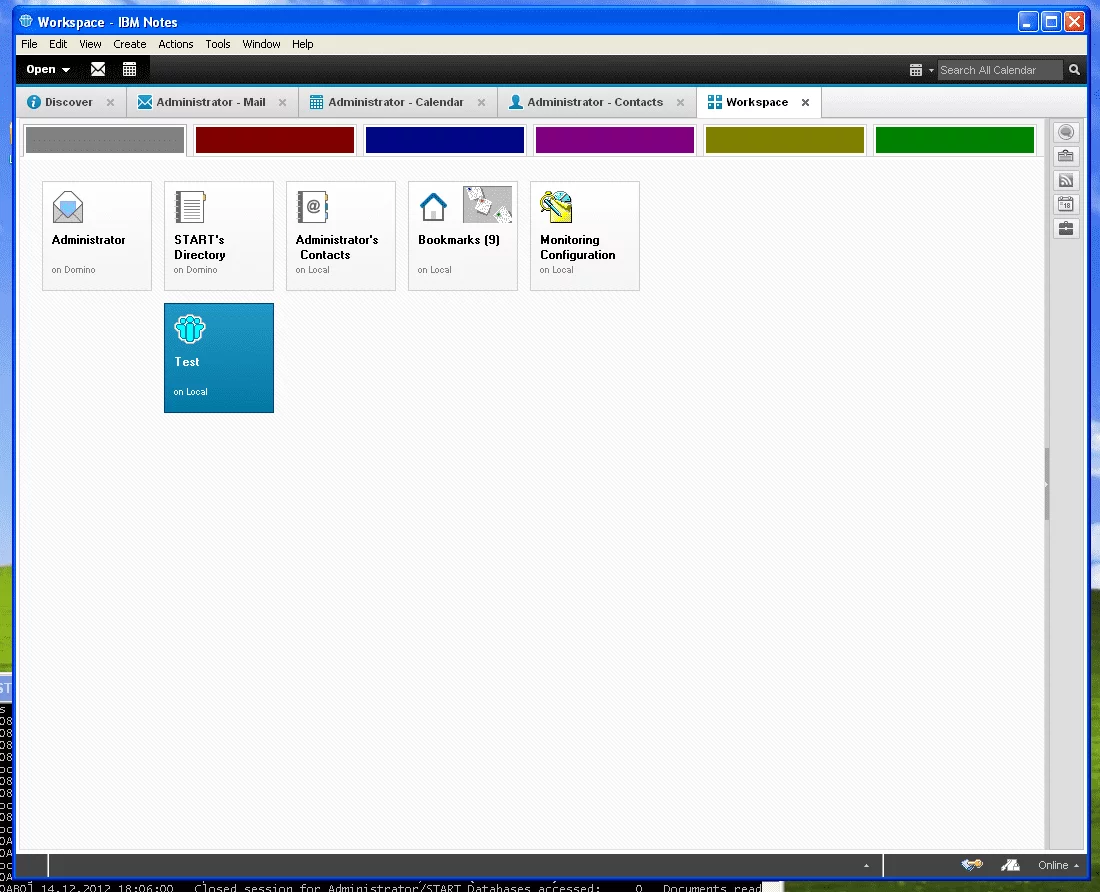
Task: Click the key security icon in status bar
Action: 971,865
